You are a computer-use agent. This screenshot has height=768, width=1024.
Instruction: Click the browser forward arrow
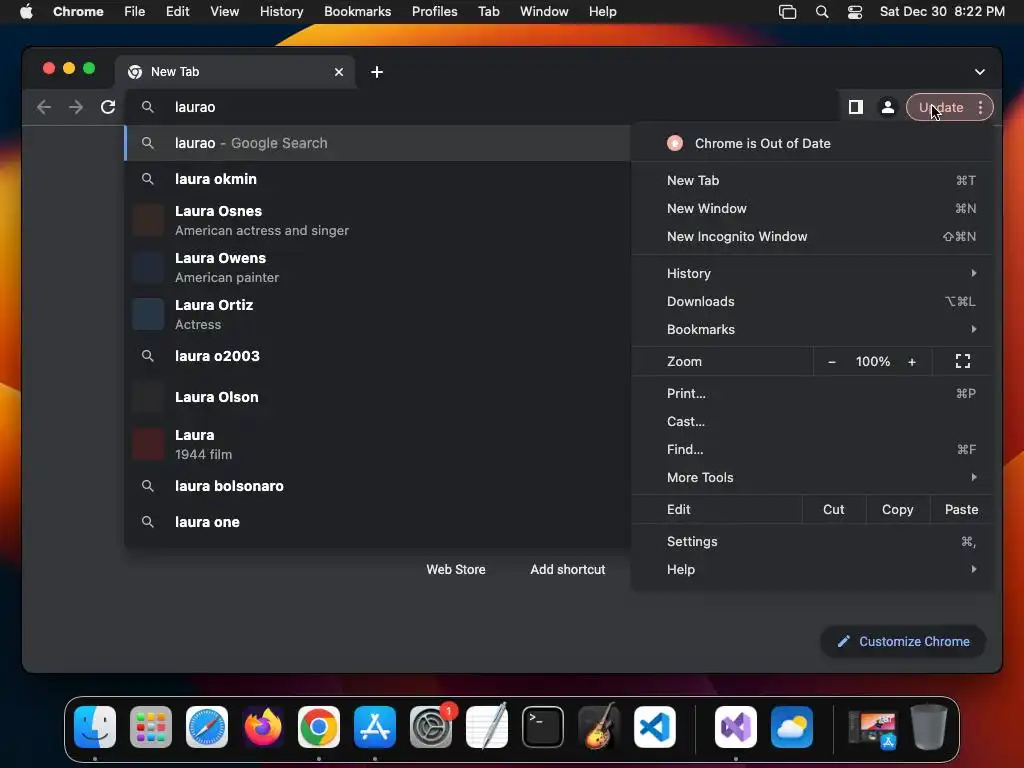76,107
